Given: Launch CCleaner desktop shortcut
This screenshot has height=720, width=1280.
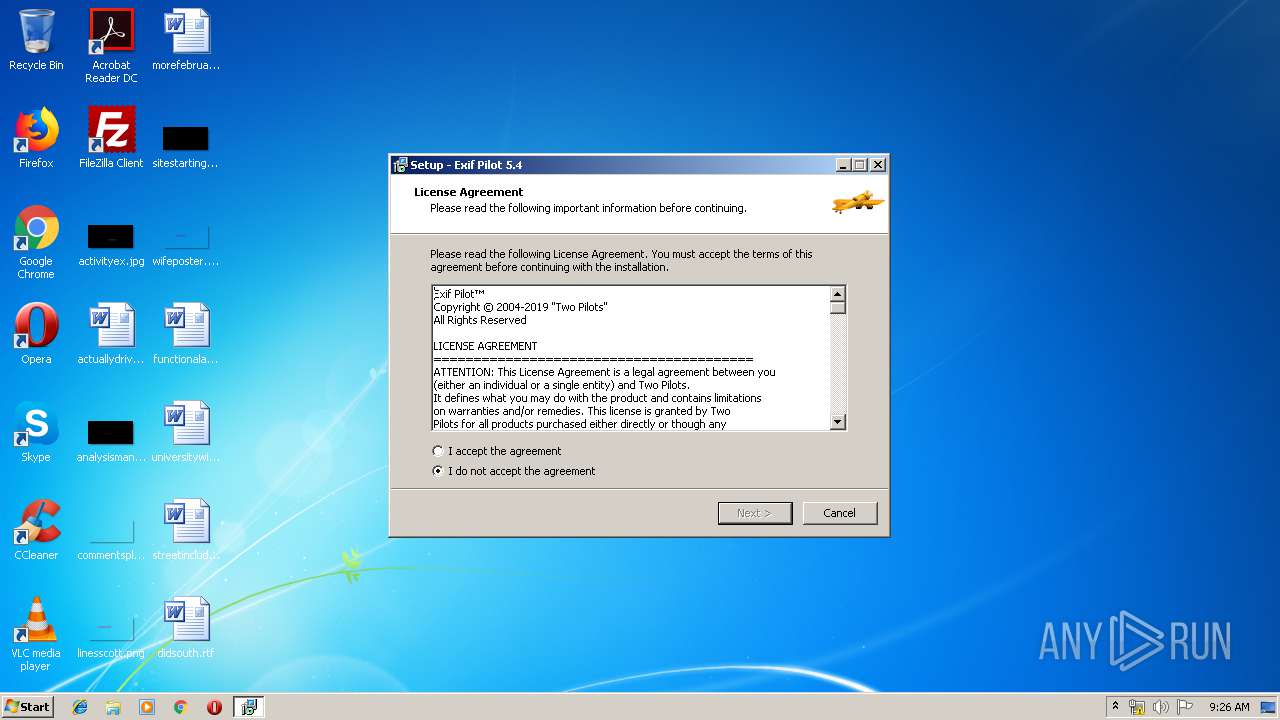Looking at the screenshot, I should point(36,531).
